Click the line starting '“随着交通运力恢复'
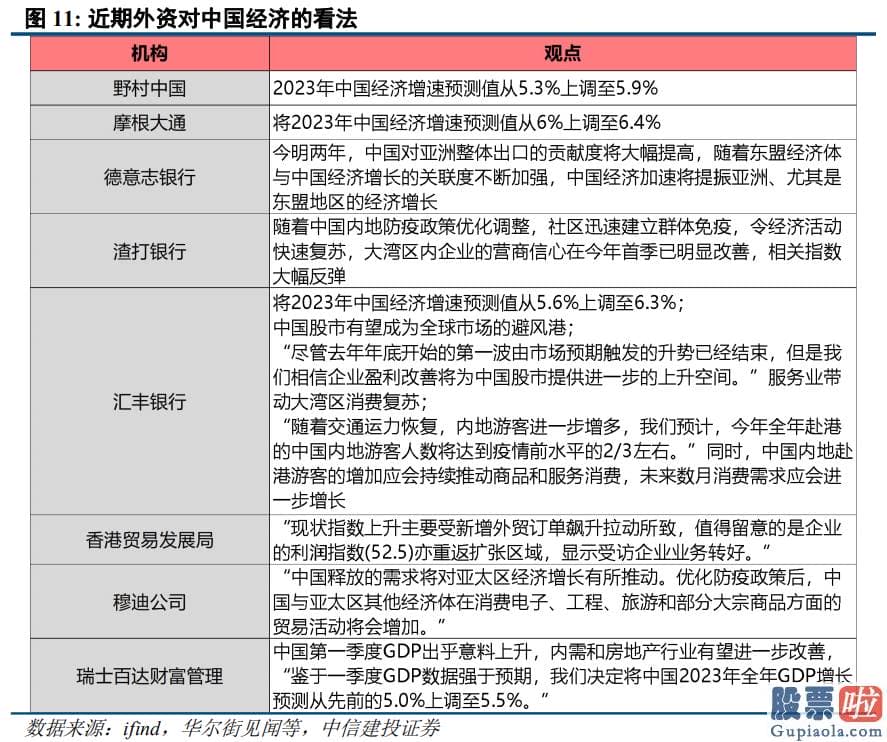 tap(561, 426)
